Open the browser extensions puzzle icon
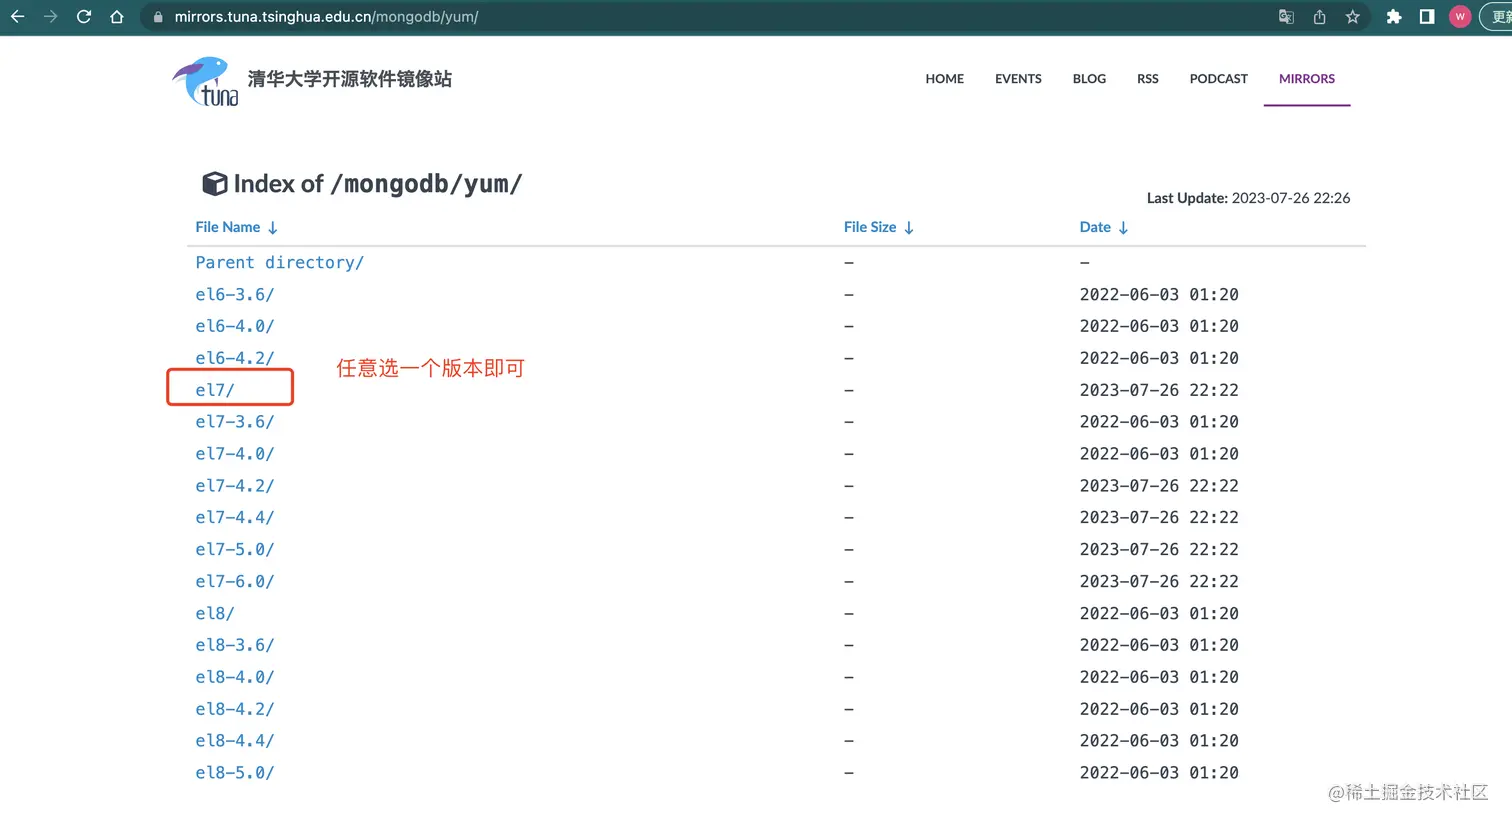Screen dimensions: 1512x826 click(1394, 17)
